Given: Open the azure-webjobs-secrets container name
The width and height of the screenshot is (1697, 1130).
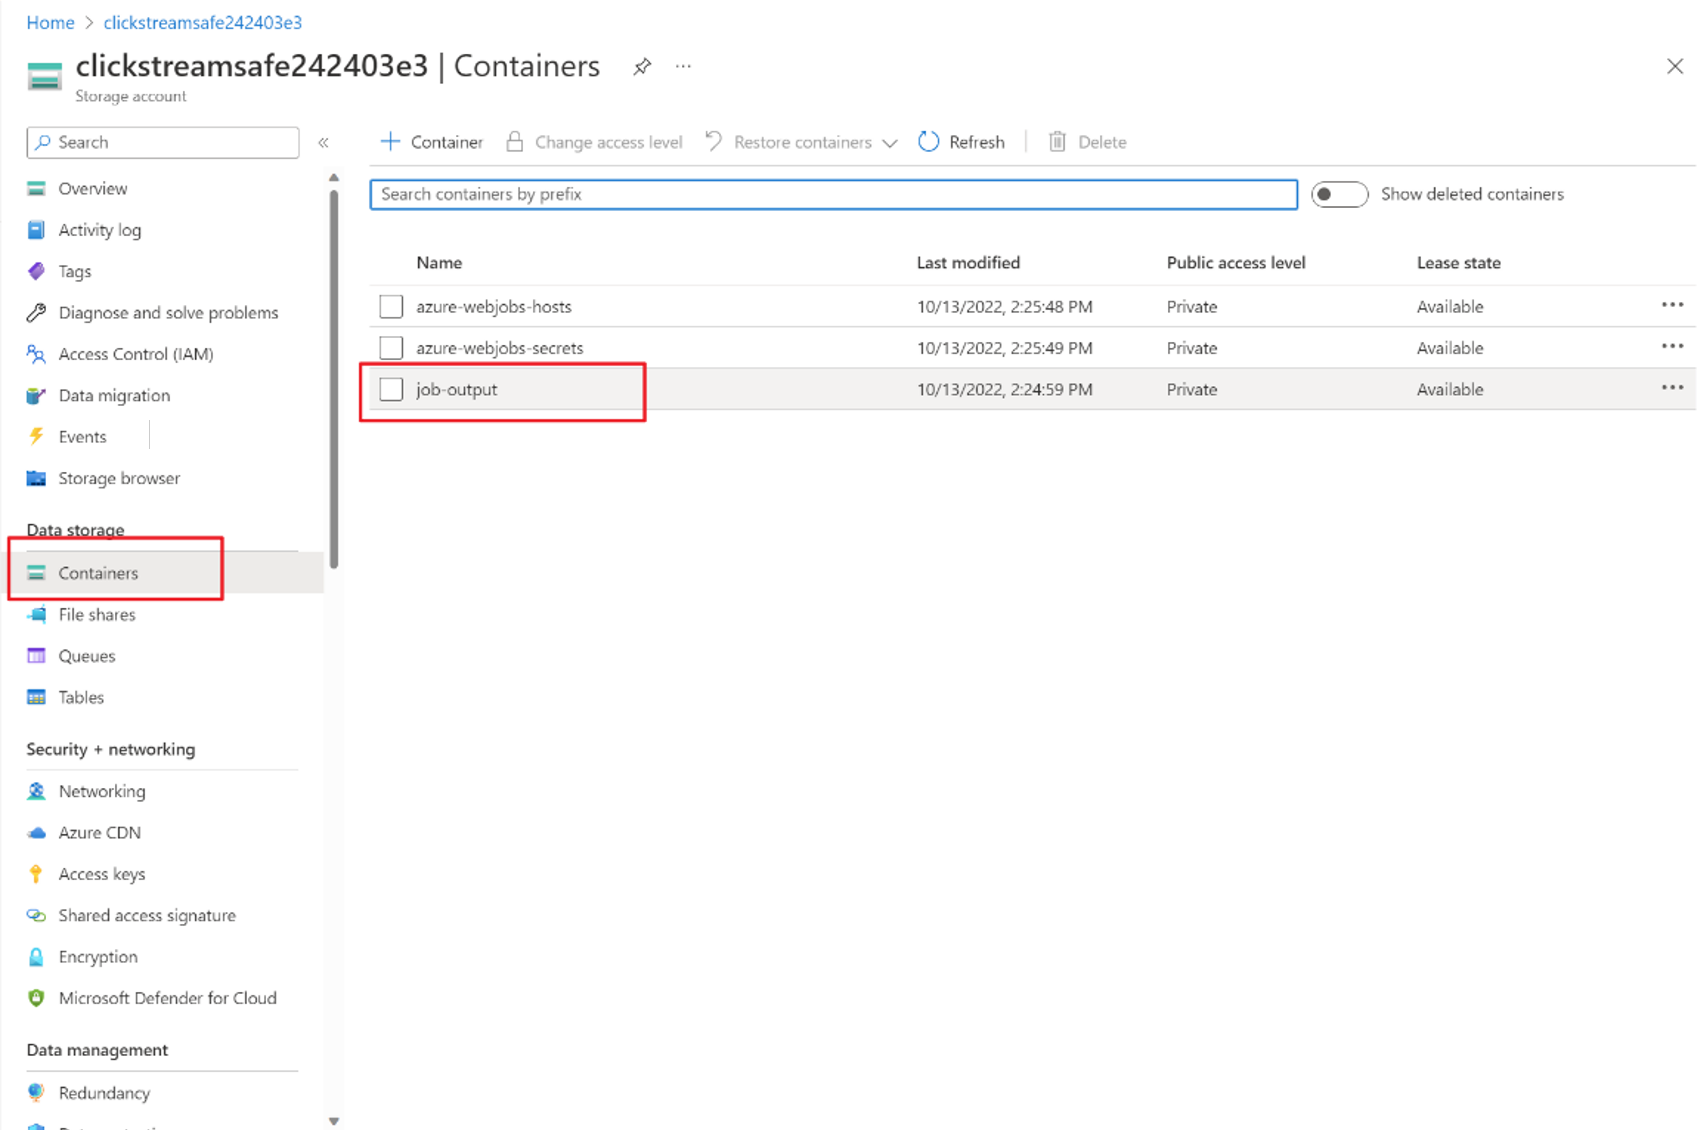Looking at the screenshot, I should [x=500, y=348].
